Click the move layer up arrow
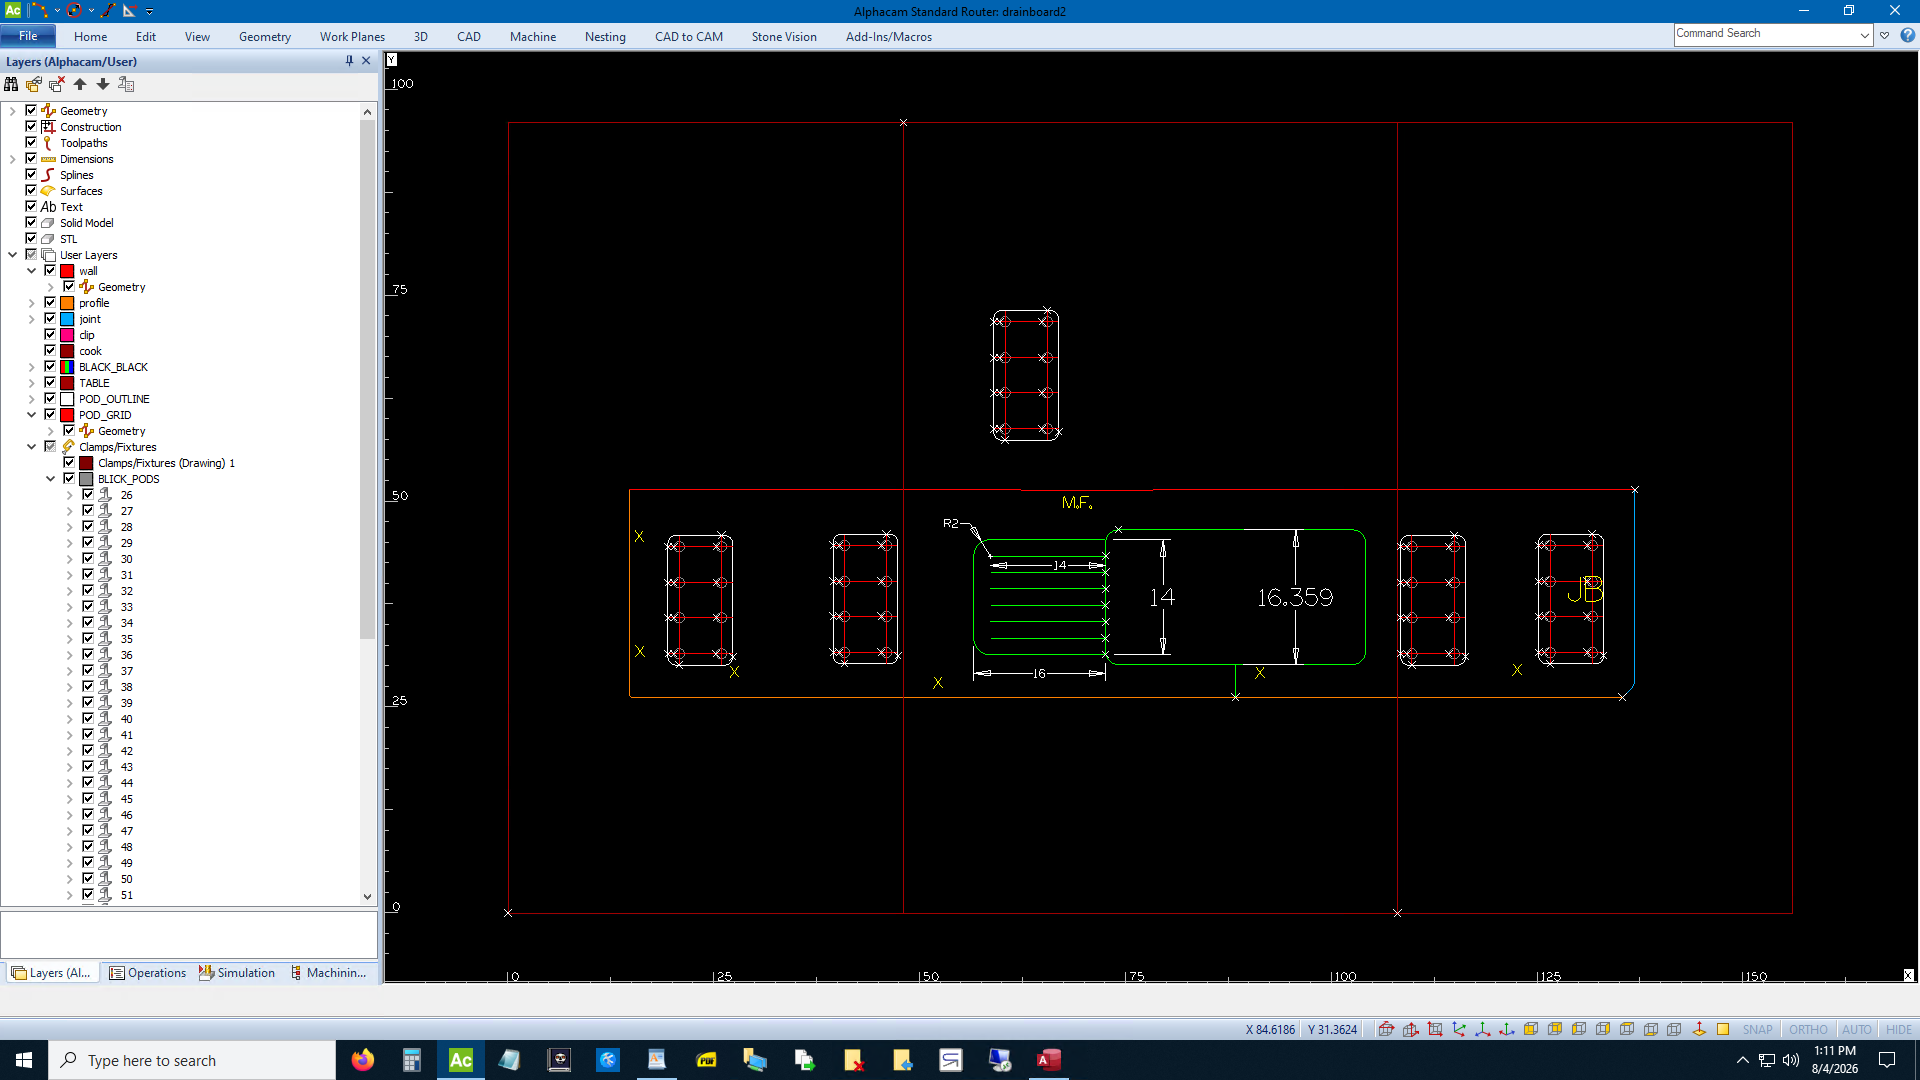 [x=80, y=85]
